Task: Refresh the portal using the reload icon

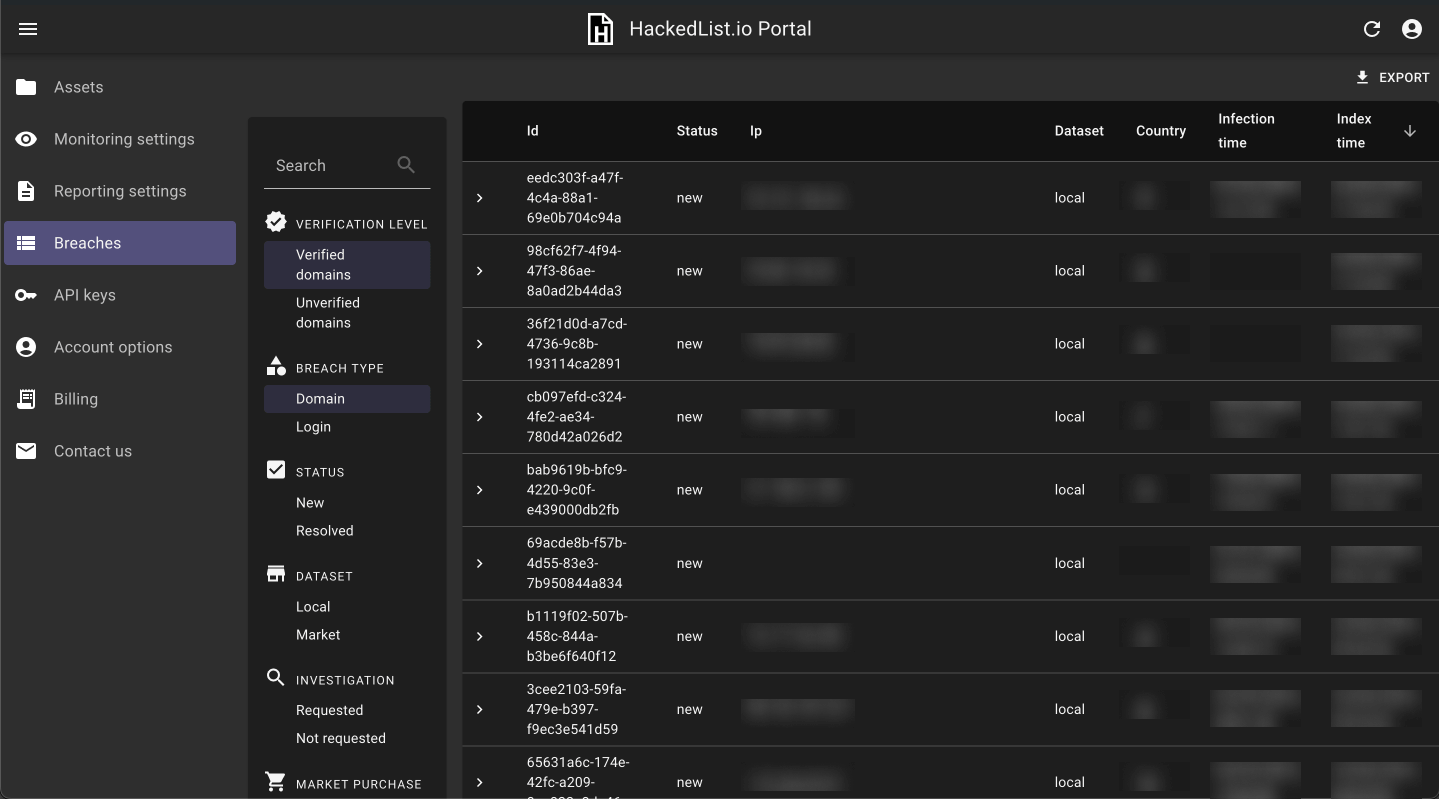Action: (x=1372, y=29)
